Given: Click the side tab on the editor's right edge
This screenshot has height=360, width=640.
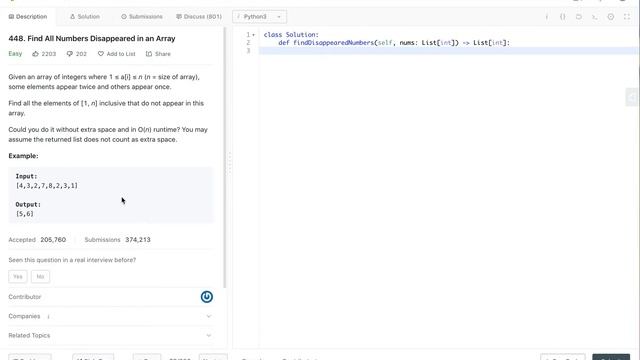Looking at the screenshot, I should [x=632, y=97].
